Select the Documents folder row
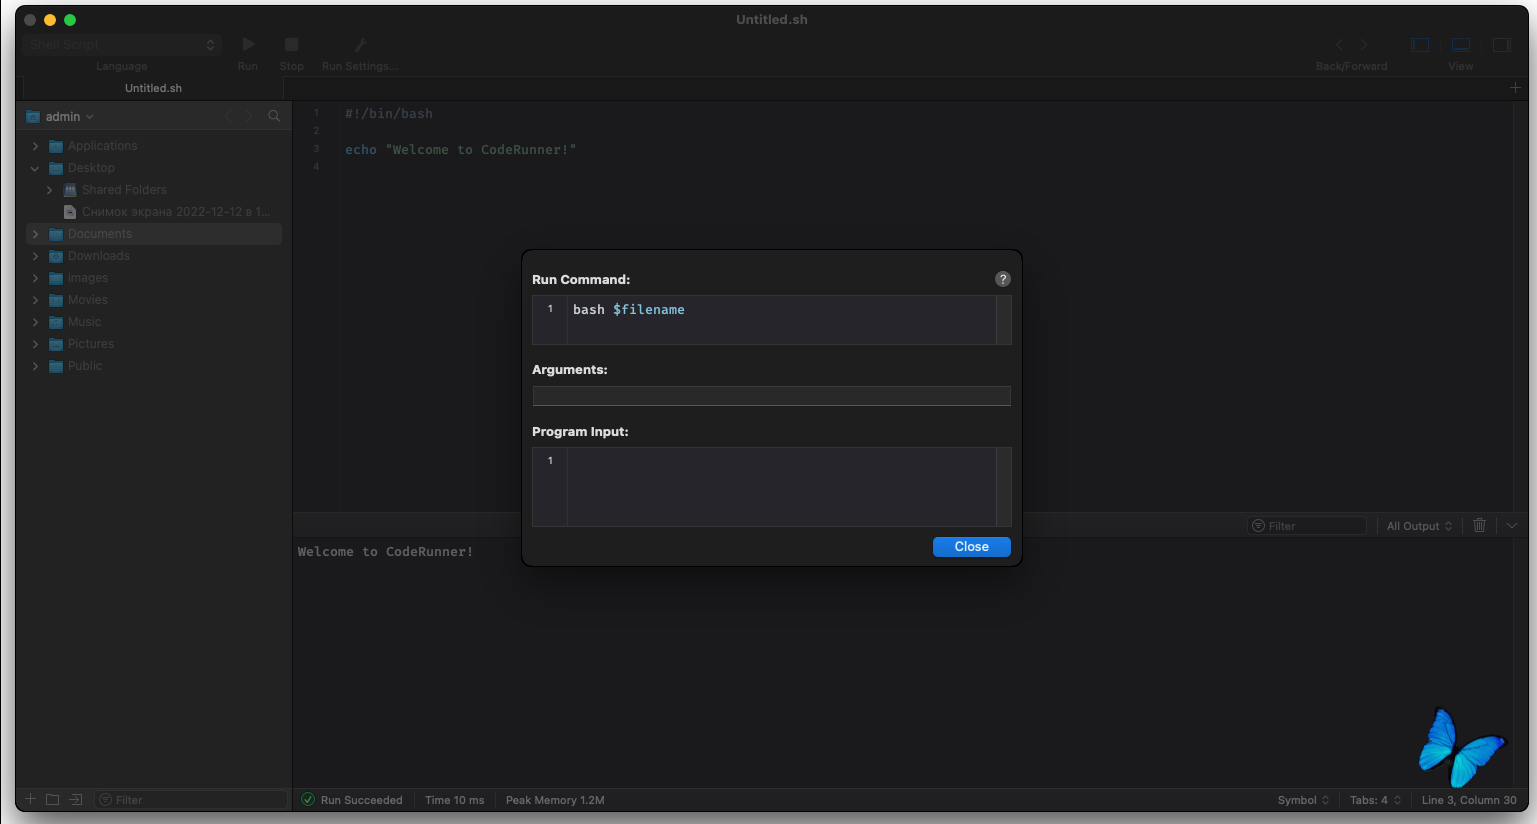 click(x=154, y=234)
